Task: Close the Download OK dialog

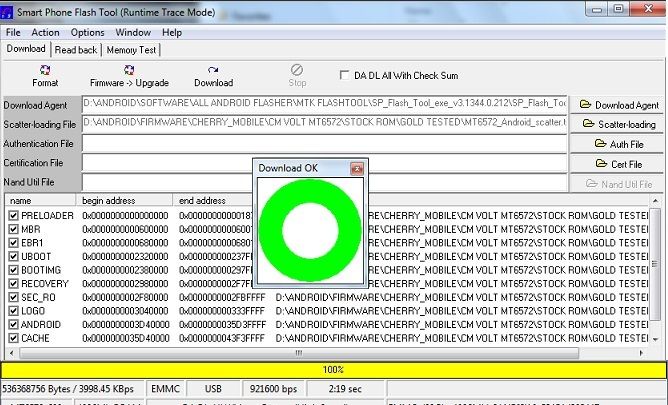Action: tap(357, 169)
